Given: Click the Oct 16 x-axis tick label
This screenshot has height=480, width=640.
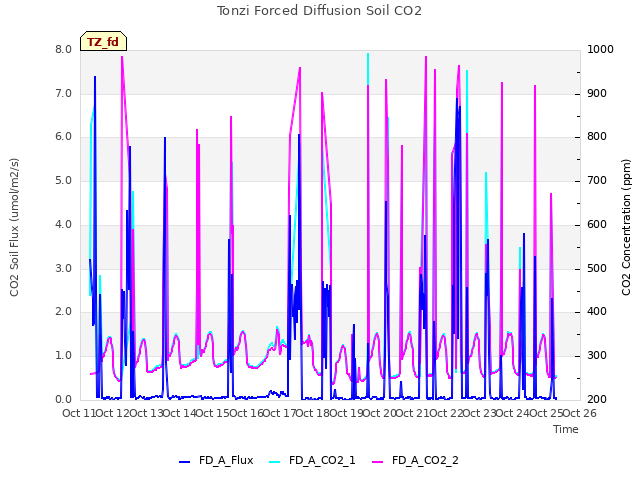Looking at the screenshot, I should pos(246,413).
